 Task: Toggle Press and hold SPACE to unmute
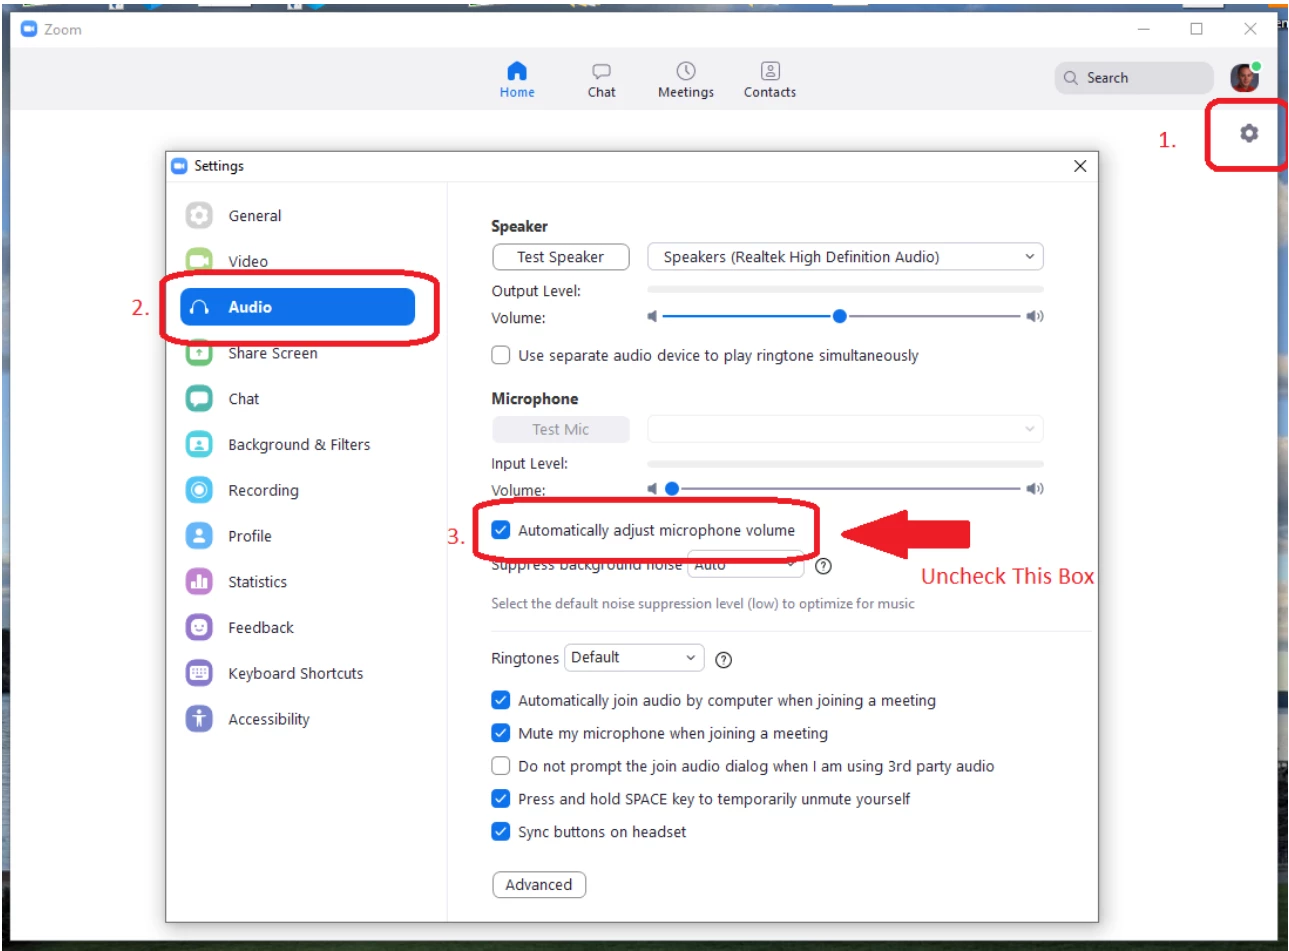point(501,799)
